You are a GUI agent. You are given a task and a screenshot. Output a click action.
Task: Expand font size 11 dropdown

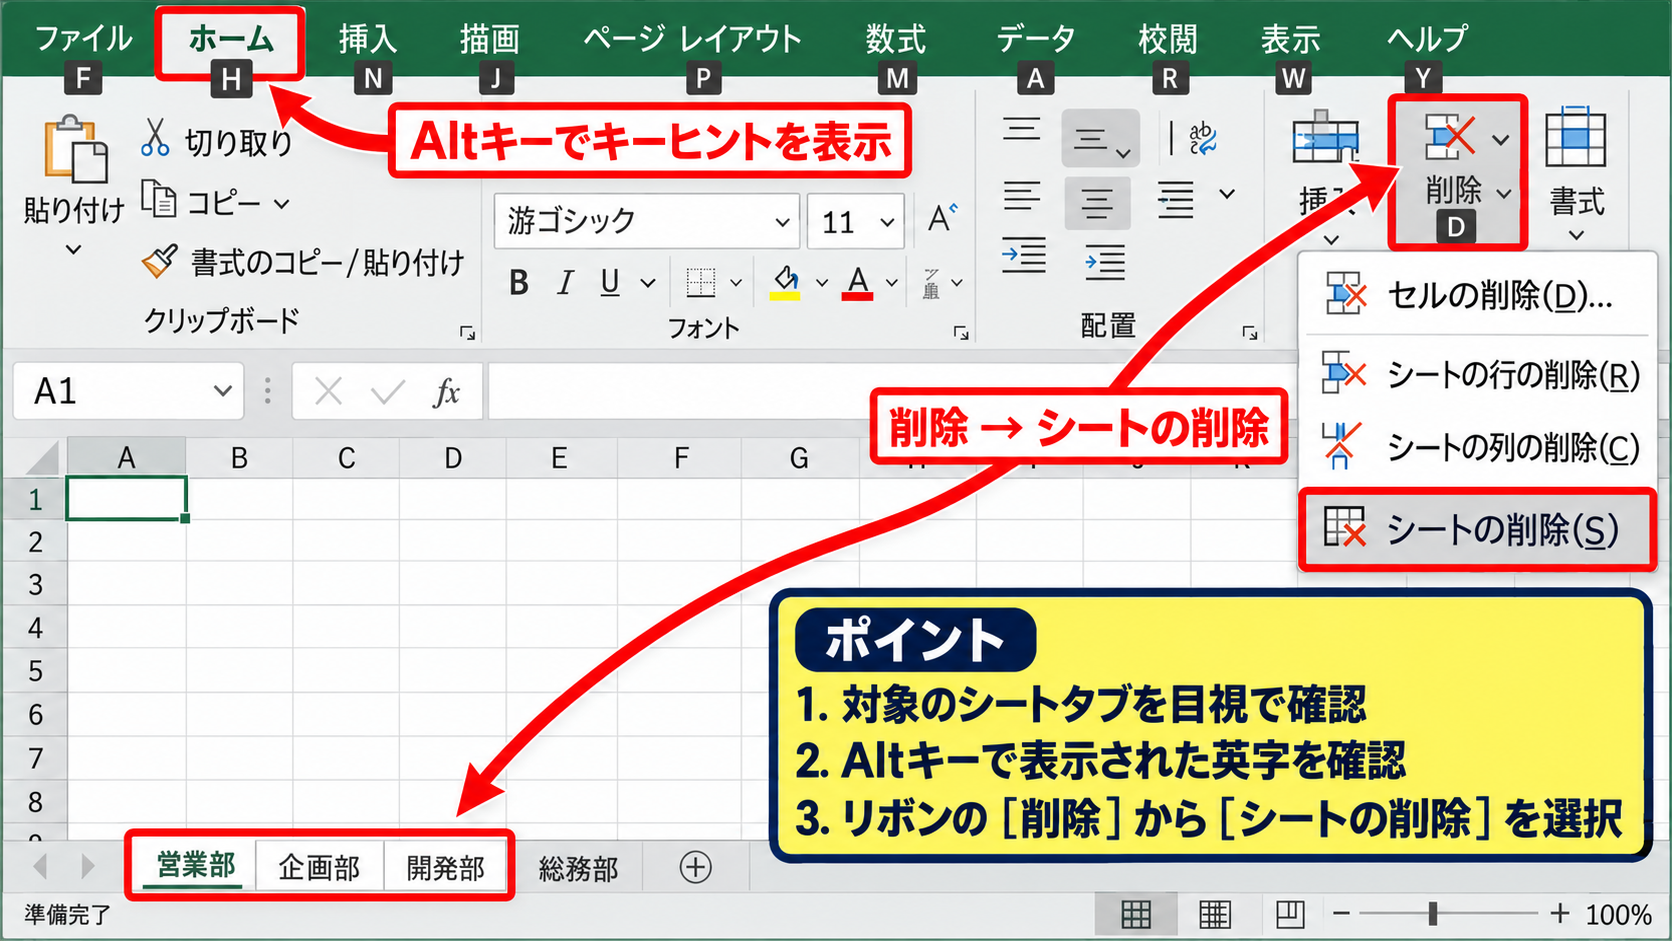(x=887, y=222)
